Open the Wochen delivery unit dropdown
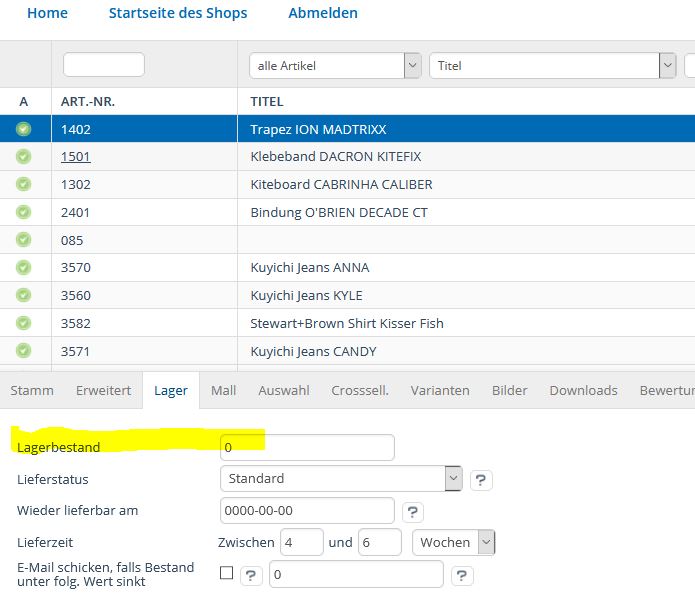Viewport: 695px width, 599px height. coord(453,542)
